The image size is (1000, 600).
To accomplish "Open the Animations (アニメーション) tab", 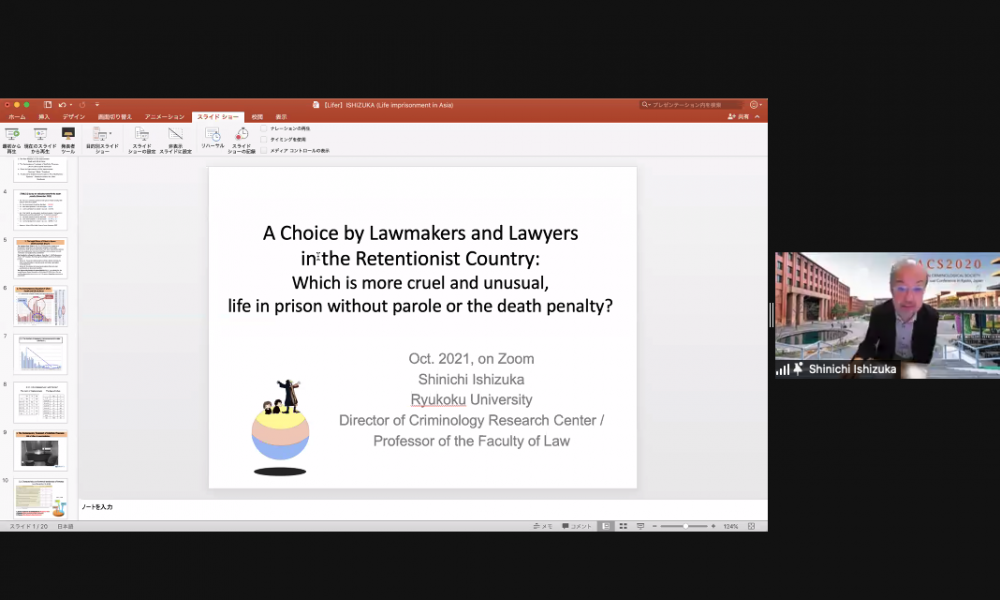I will [165, 117].
